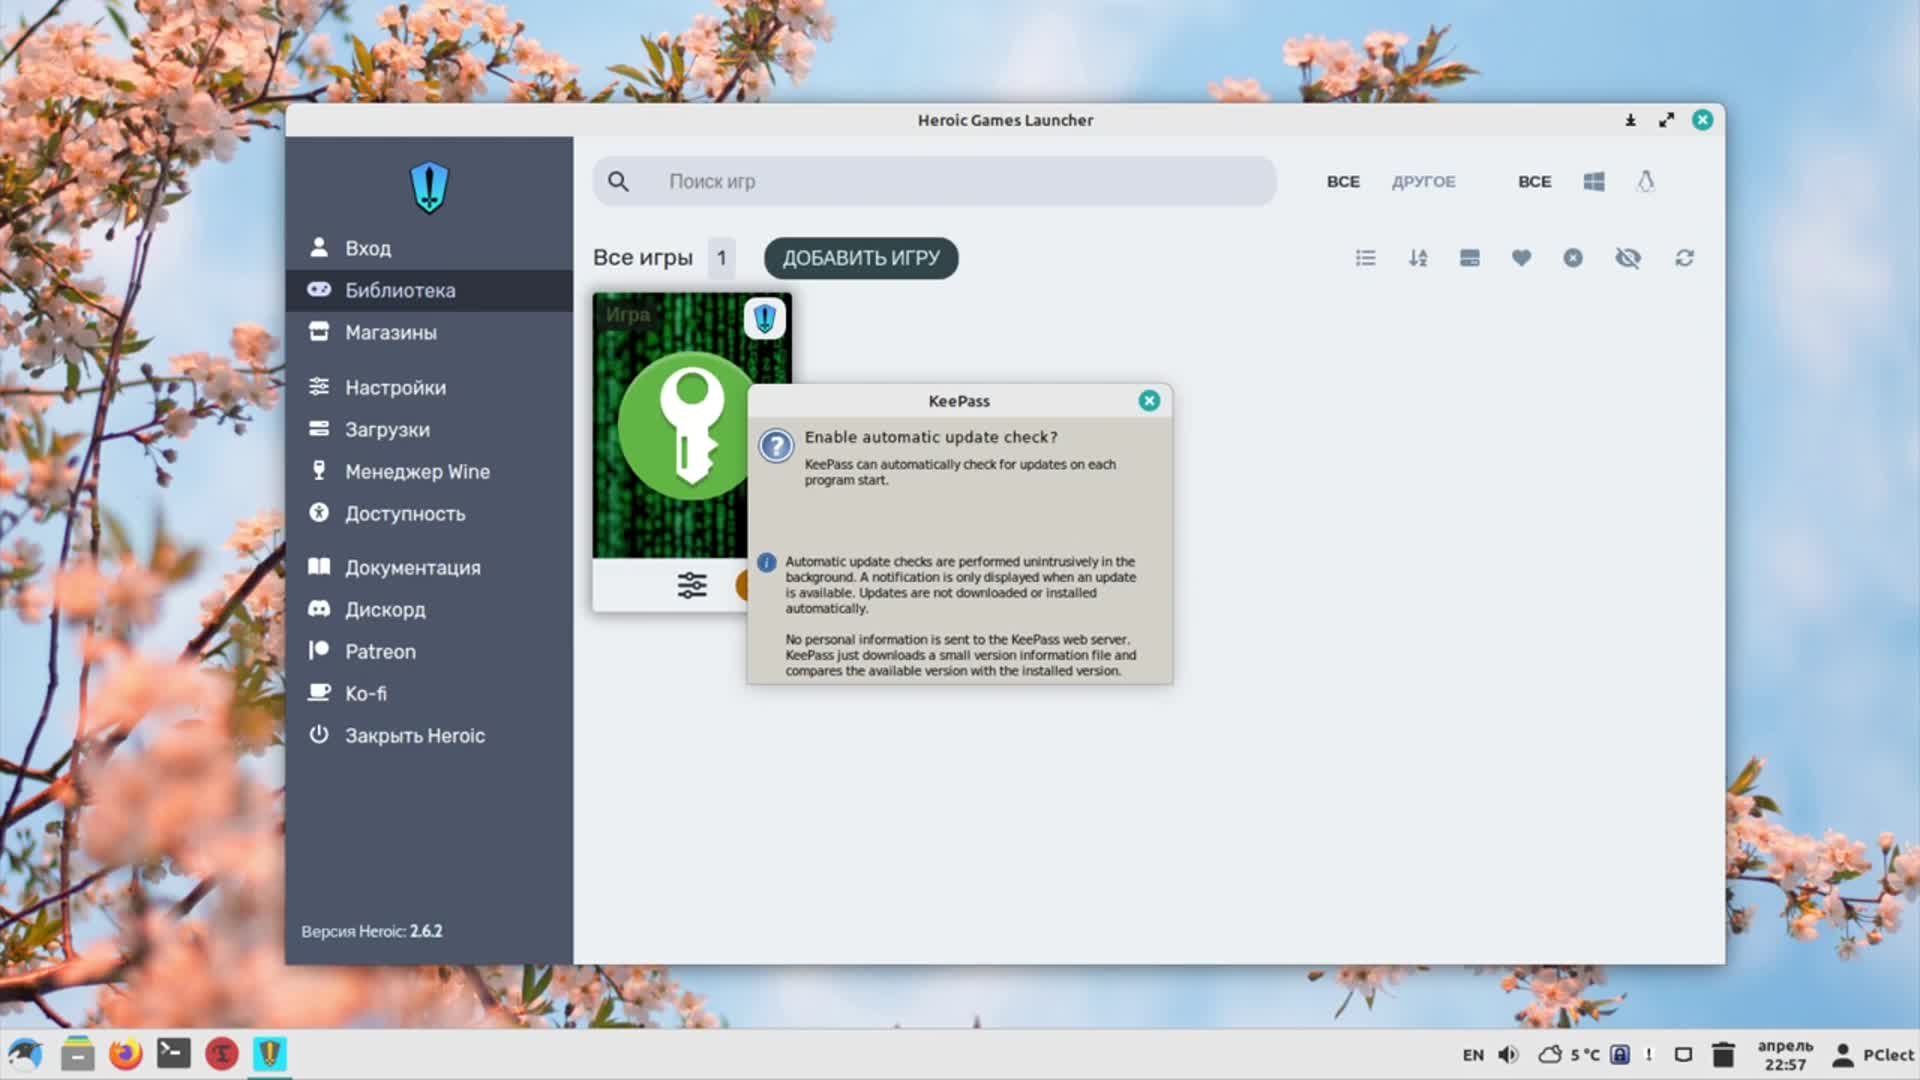Click the down-arrow button in the Heroic titlebar
The height and width of the screenshot is (1080, 1920).
[x=1630, y=120]
